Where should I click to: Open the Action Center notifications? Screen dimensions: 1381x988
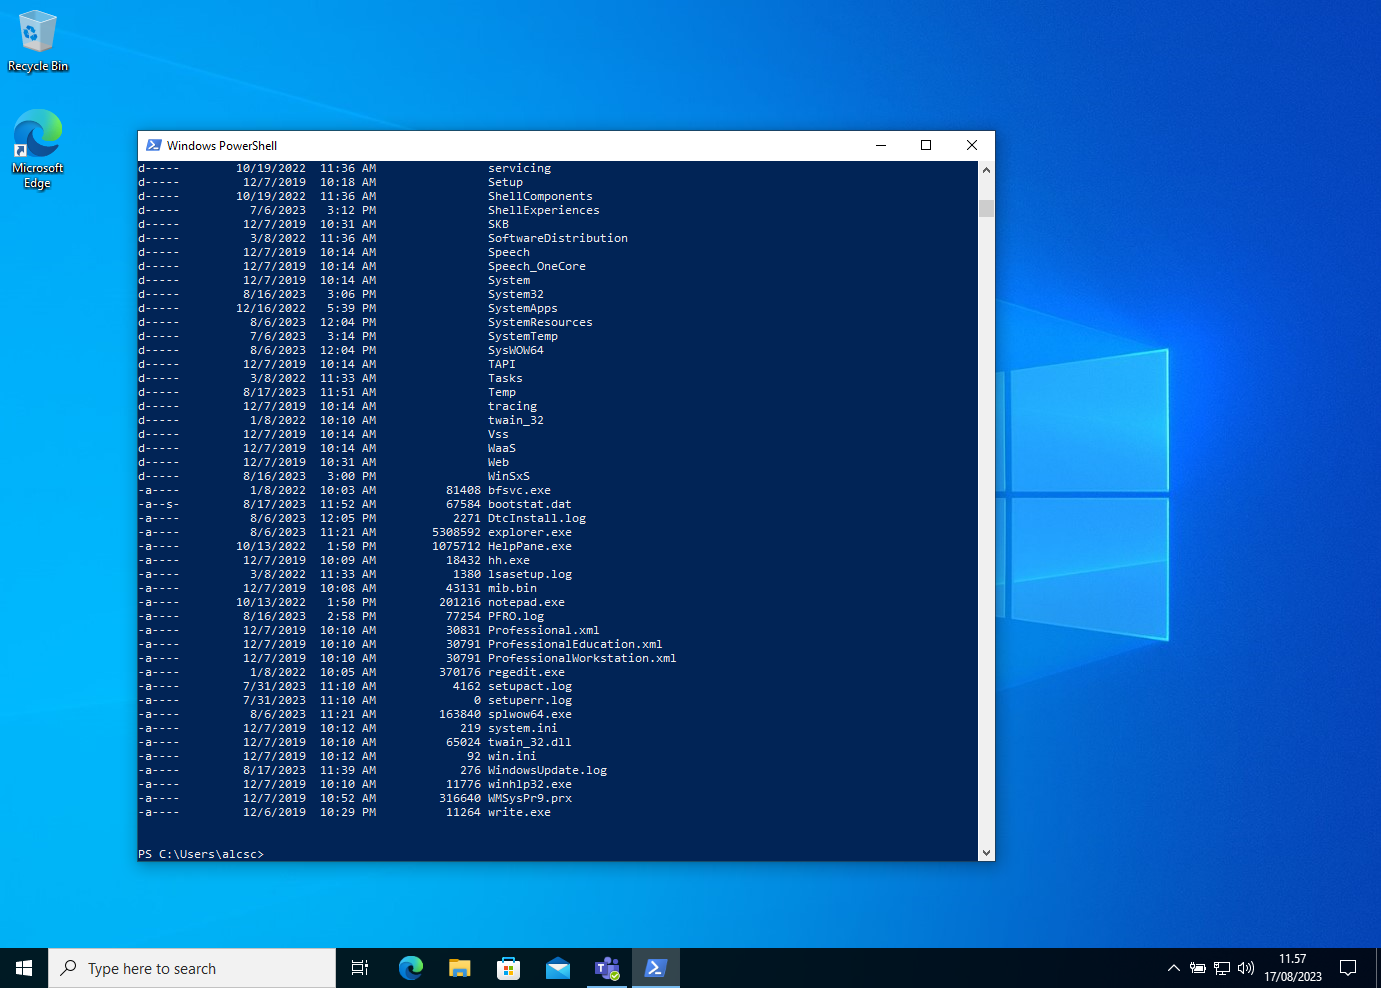tap(1349, 967)
